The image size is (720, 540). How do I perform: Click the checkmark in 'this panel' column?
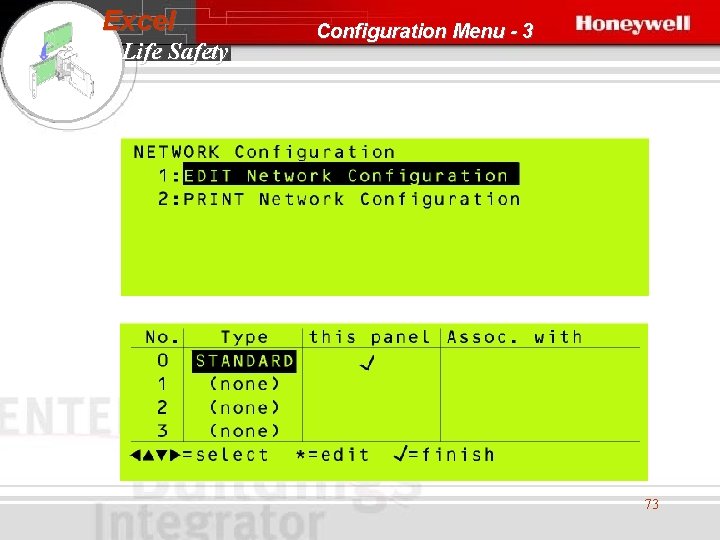coord(367,363)
